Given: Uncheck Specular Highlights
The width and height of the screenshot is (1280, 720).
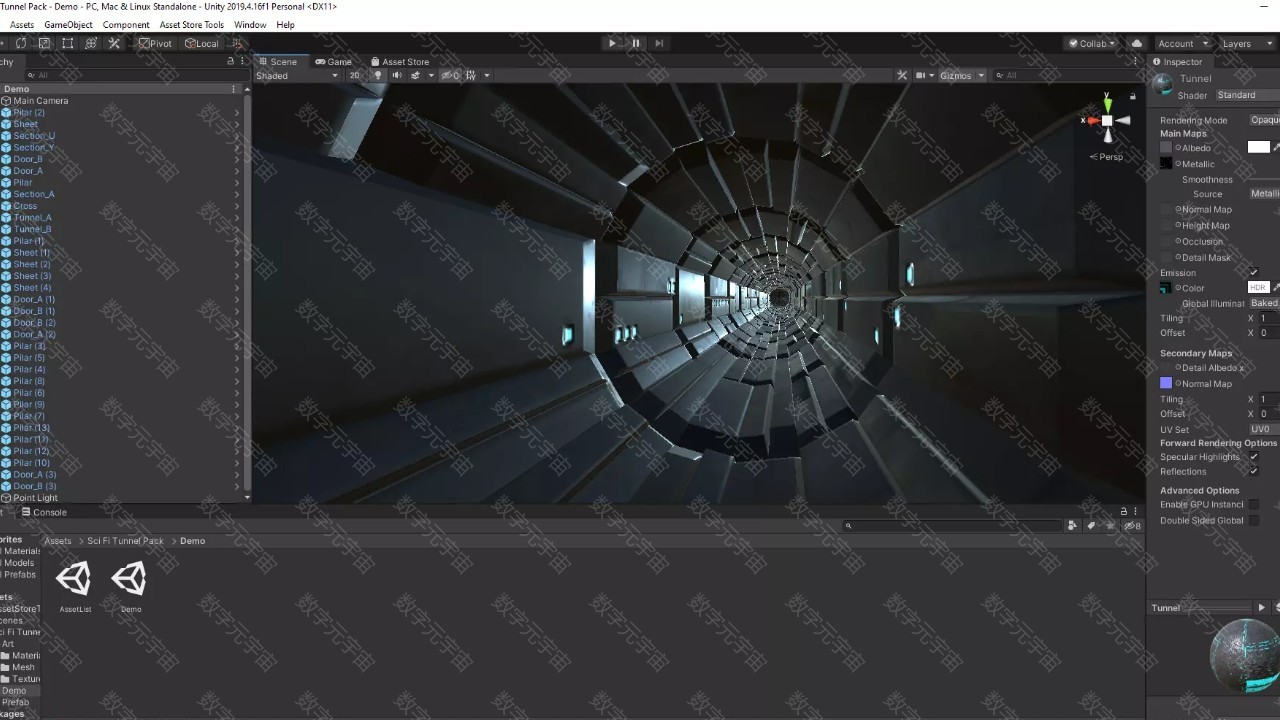Looking at the screenshot, I should [x=1253, y=457].
